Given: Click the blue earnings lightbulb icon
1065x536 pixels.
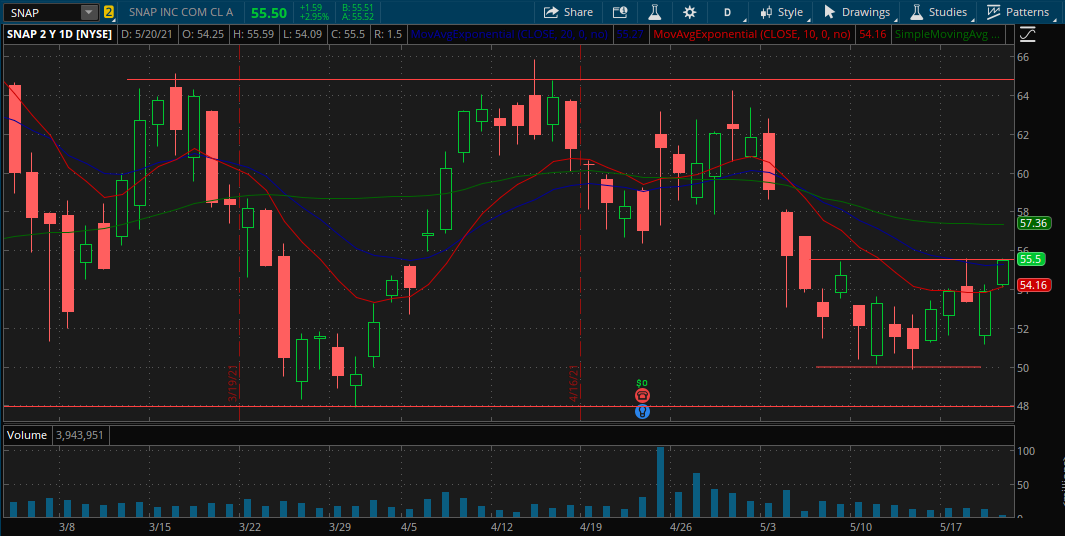Looking at the screenshot, I should [642, 412].
